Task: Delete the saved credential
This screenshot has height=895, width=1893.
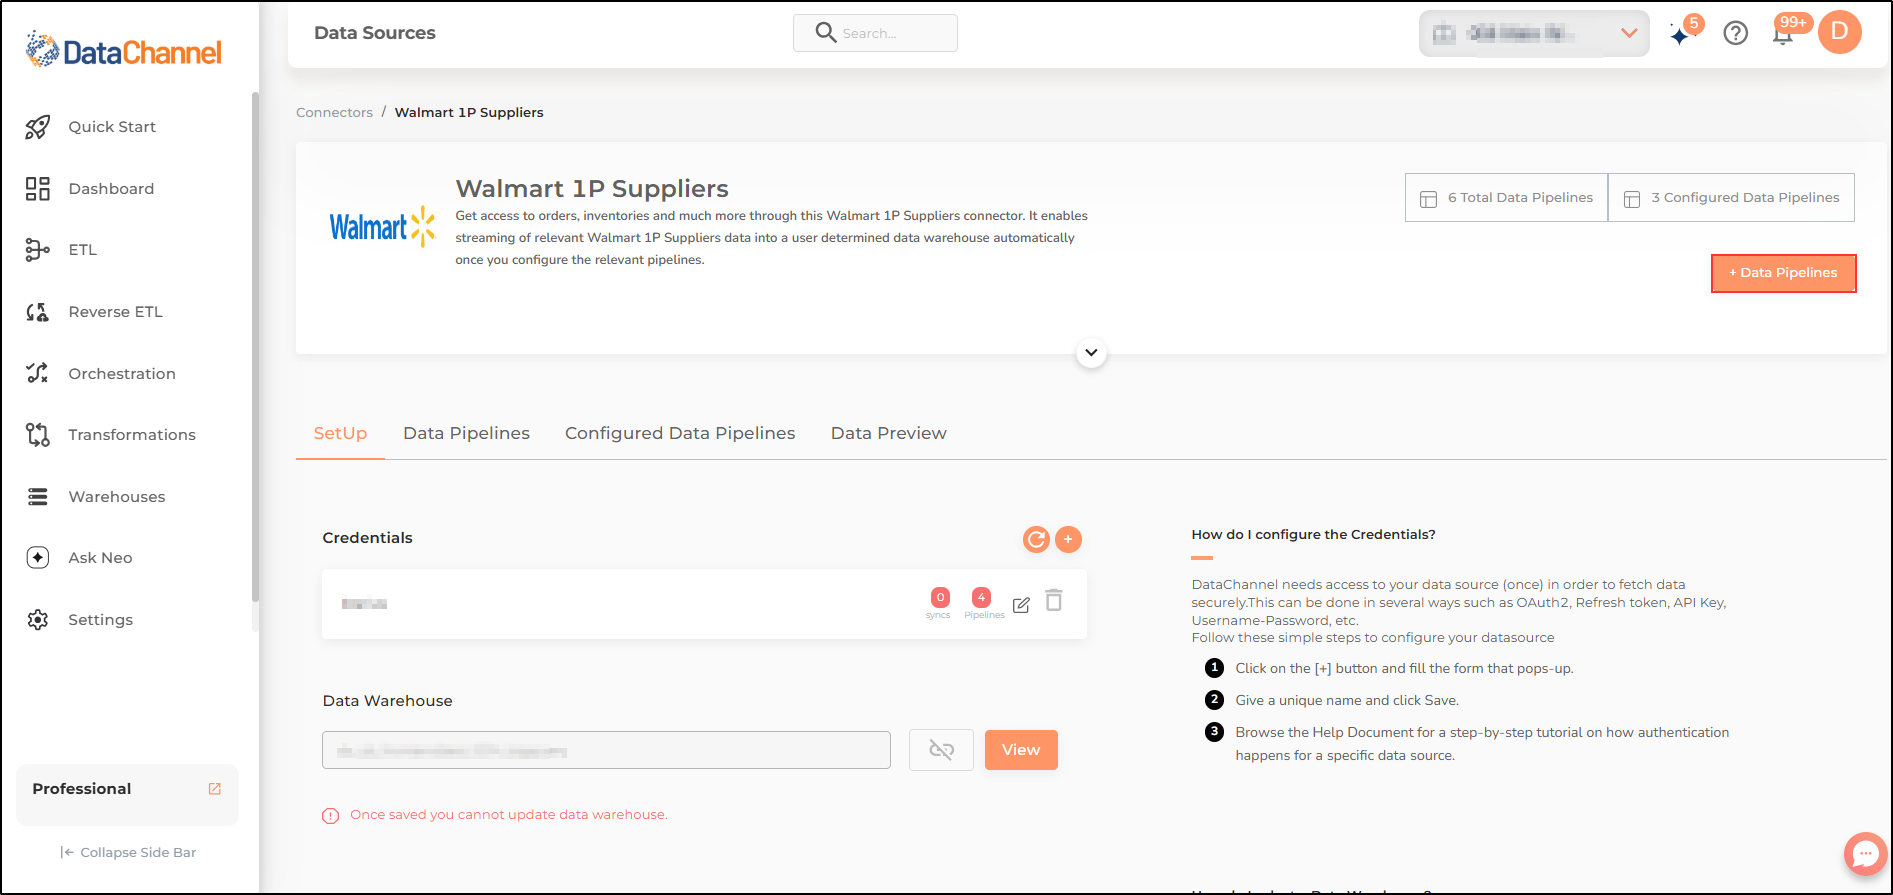Action: [1054, 600]
